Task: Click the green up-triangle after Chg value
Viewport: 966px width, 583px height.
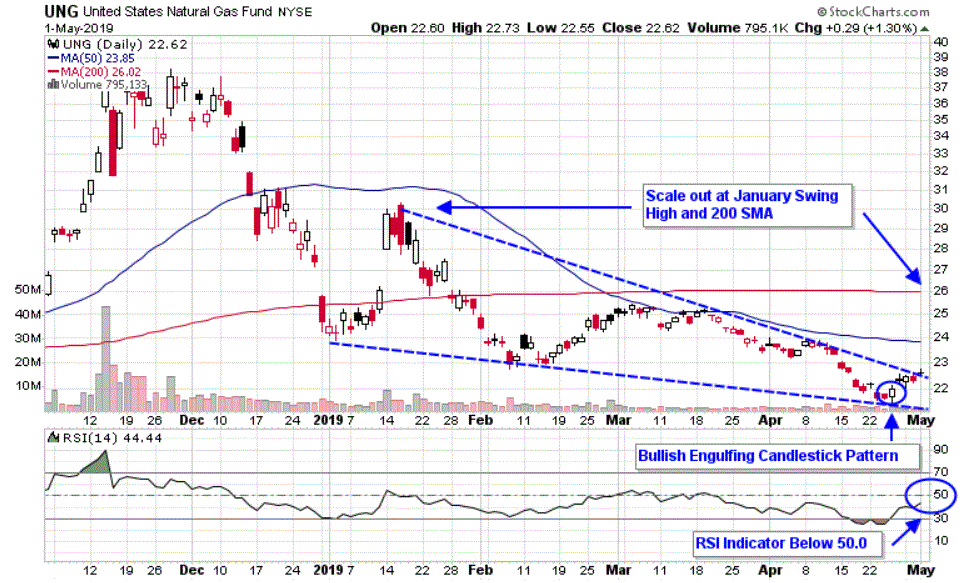Action: coord(925,28)
